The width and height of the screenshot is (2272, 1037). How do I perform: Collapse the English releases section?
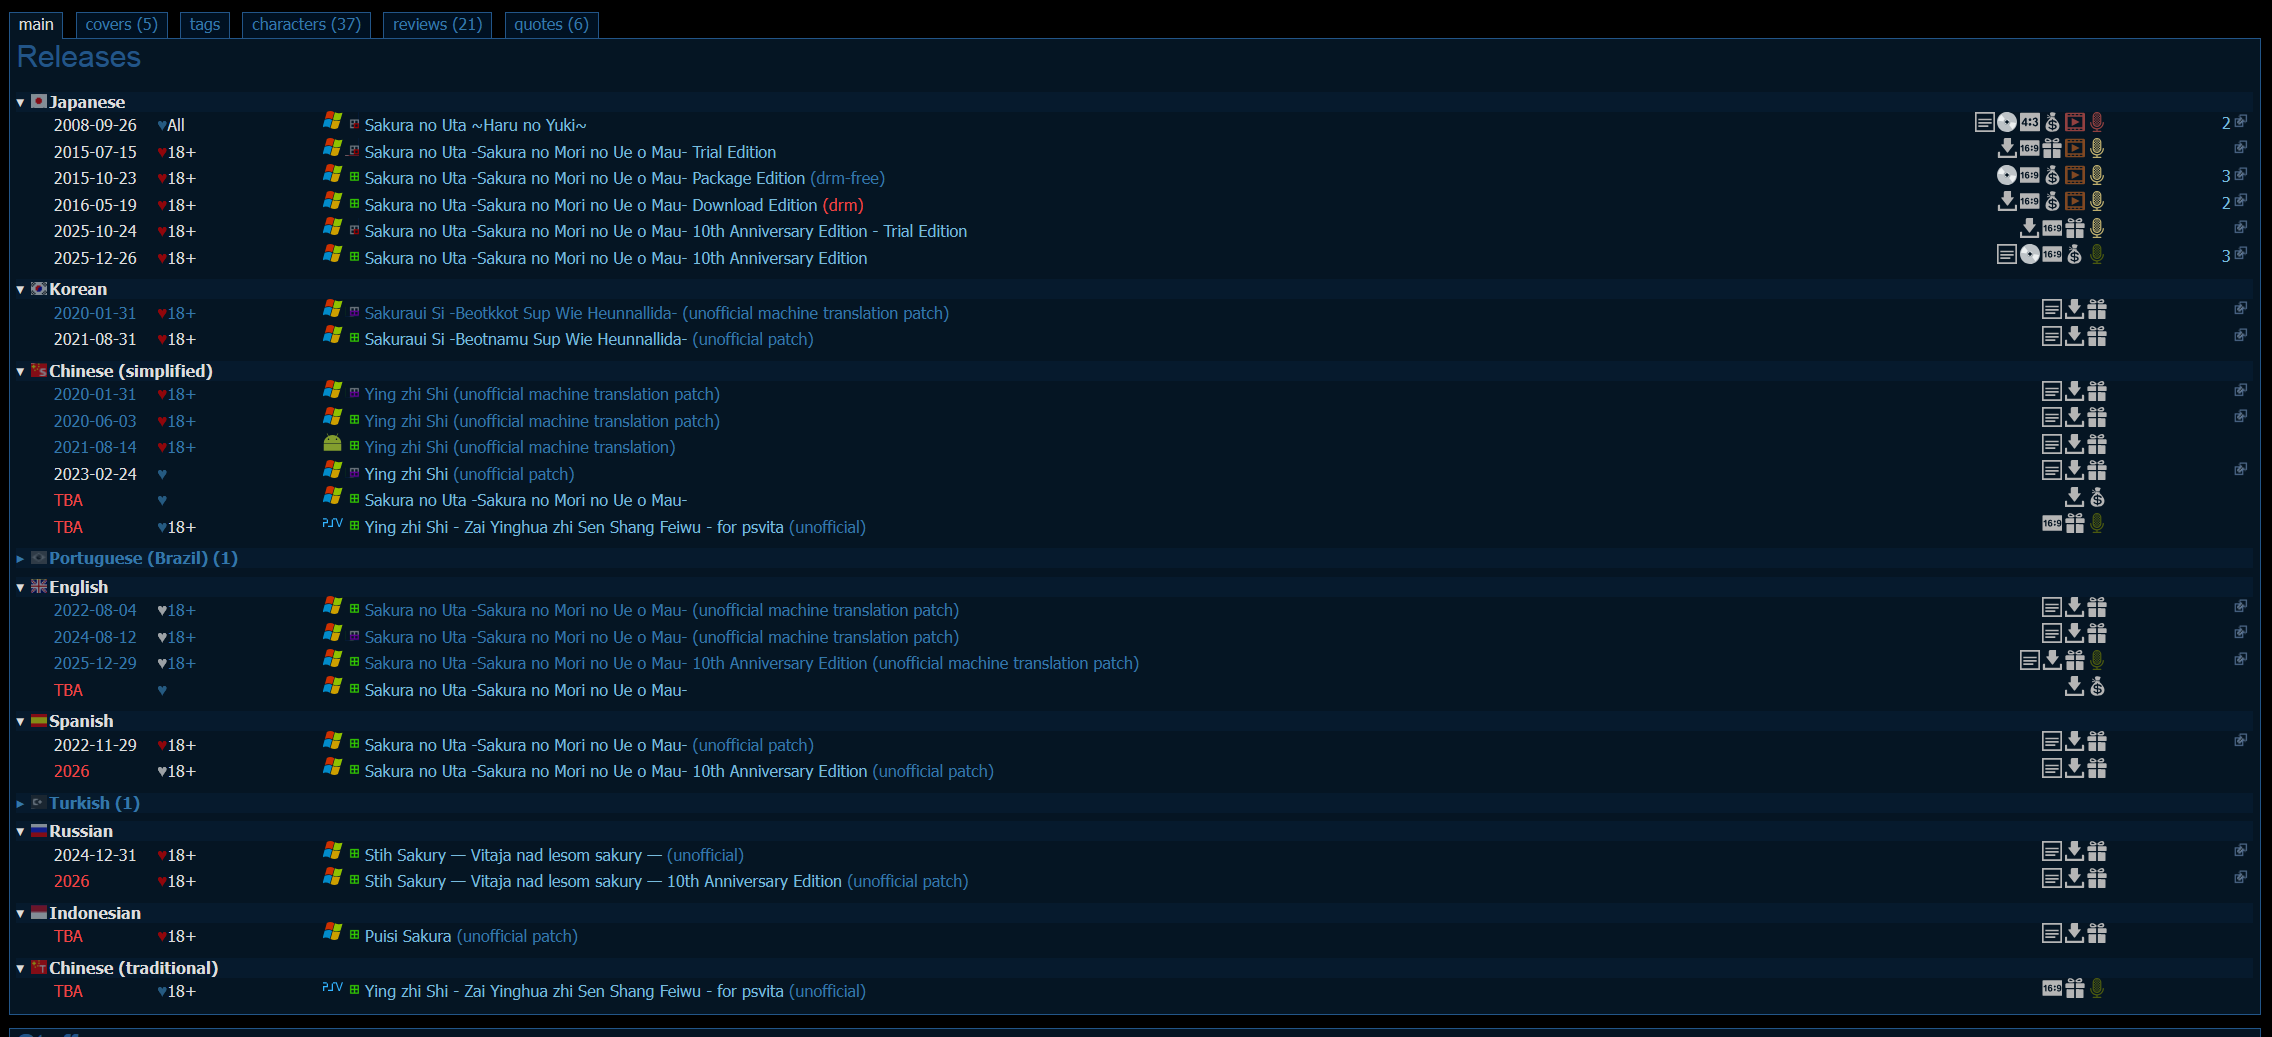click(x=20, y=587)
